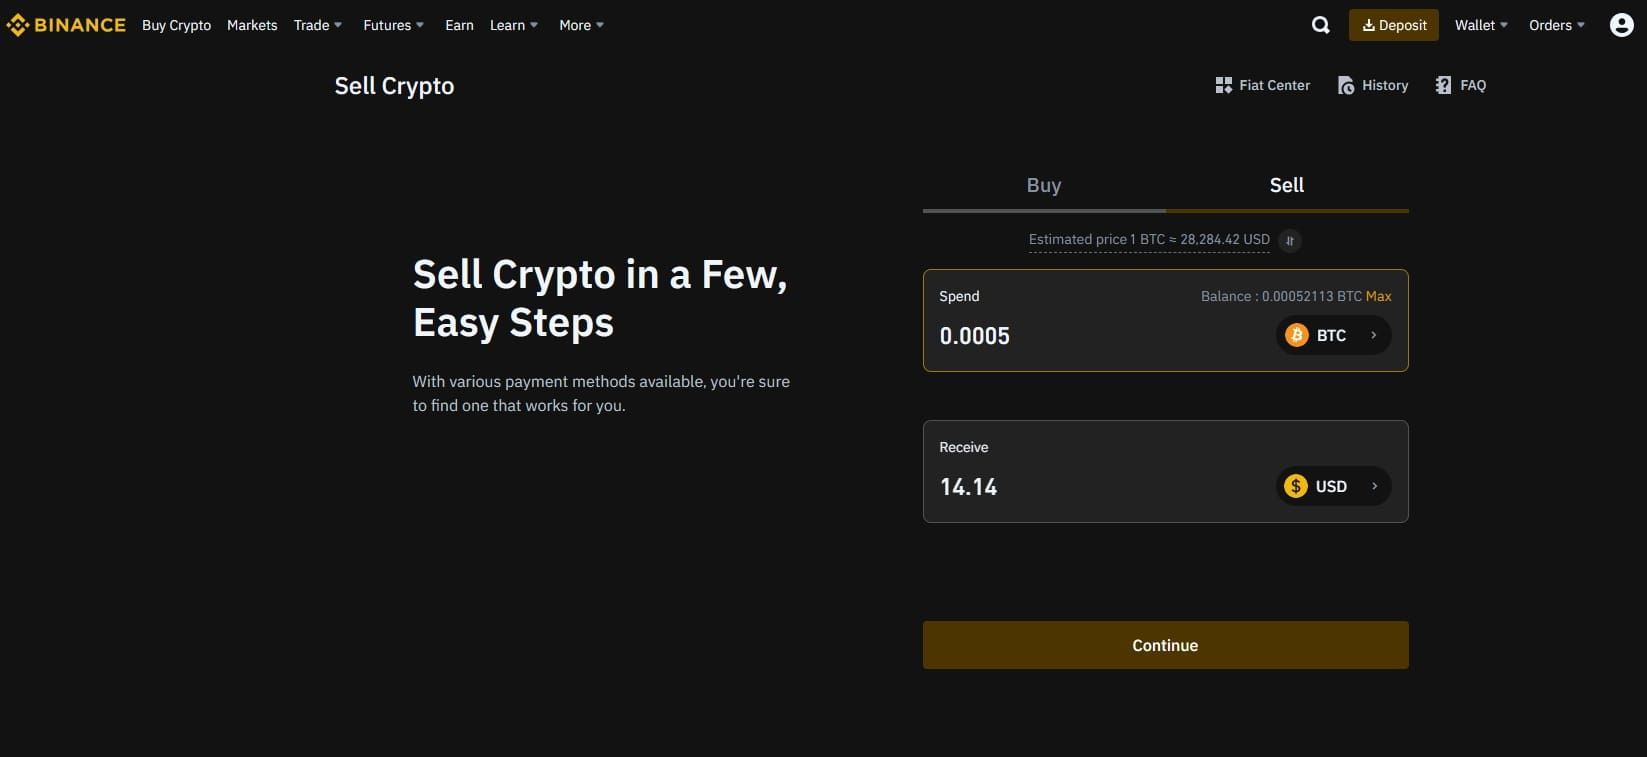1647x757 pixels.
Task: Open the FAQ section
Action: click(1460, 85)
